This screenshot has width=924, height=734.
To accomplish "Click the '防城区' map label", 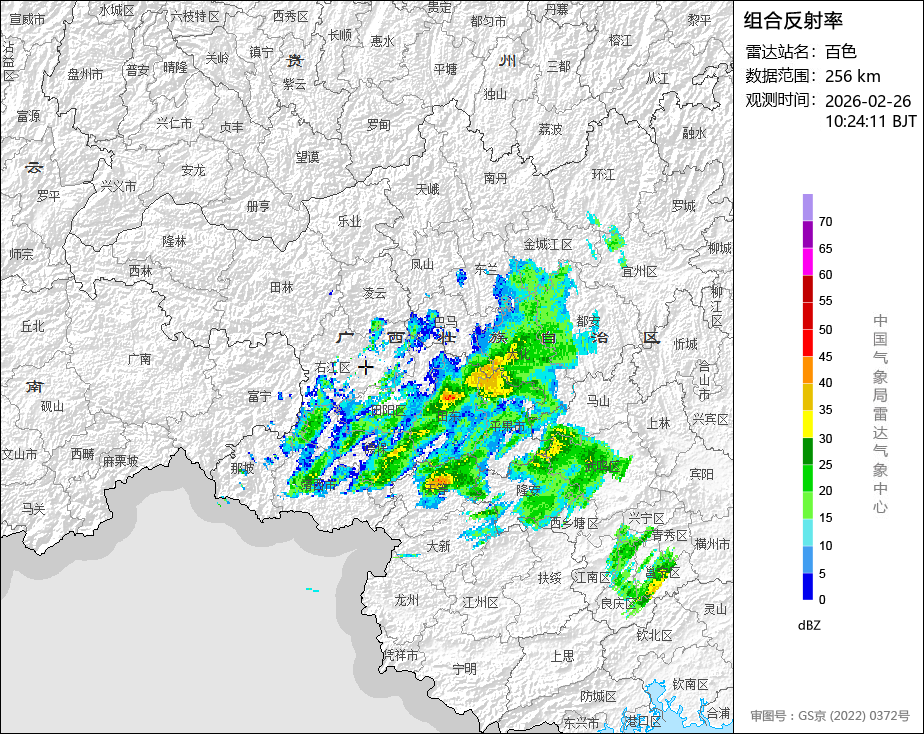I will click(598, 696).
